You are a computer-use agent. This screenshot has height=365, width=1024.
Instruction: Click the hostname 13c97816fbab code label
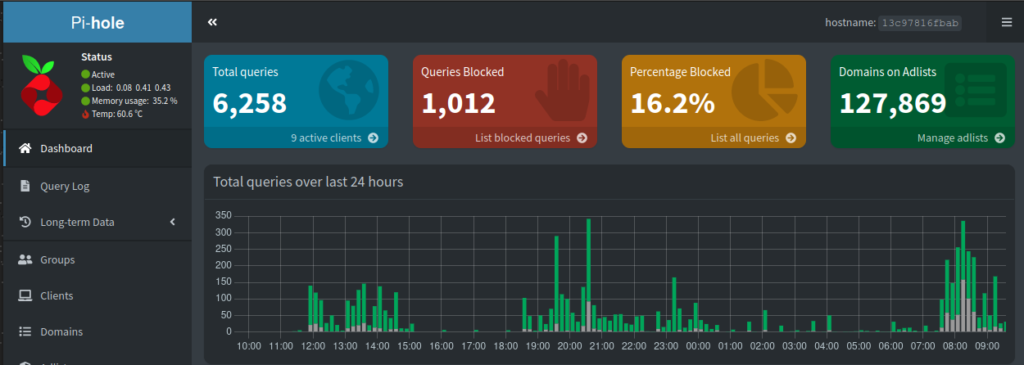[920, 23]
